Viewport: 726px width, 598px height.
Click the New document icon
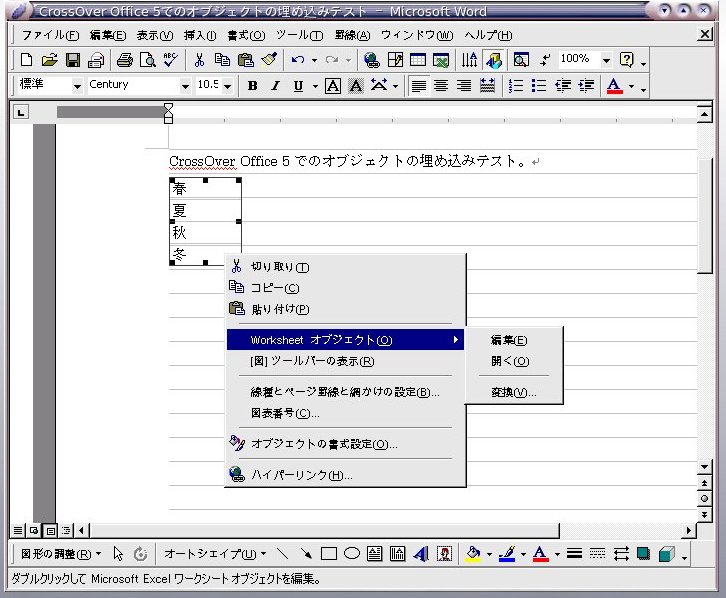[x=26, y=60]
